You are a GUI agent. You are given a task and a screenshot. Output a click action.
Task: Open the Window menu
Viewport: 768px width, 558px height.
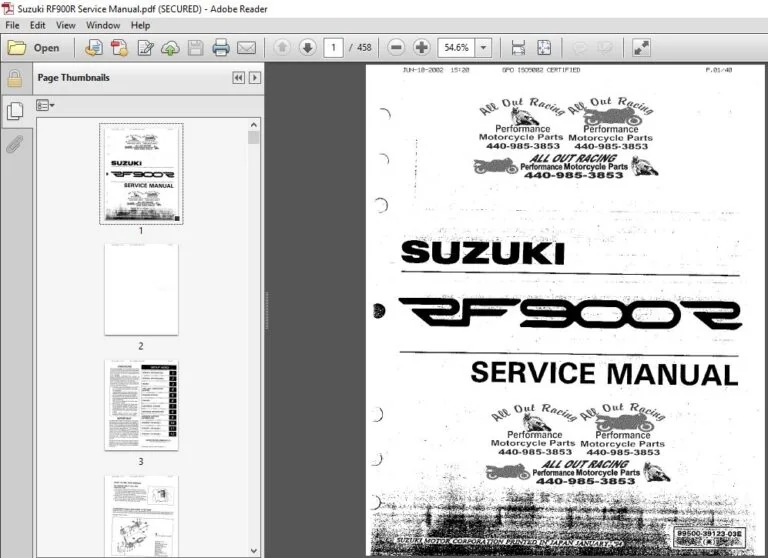[x=103, y=25]
